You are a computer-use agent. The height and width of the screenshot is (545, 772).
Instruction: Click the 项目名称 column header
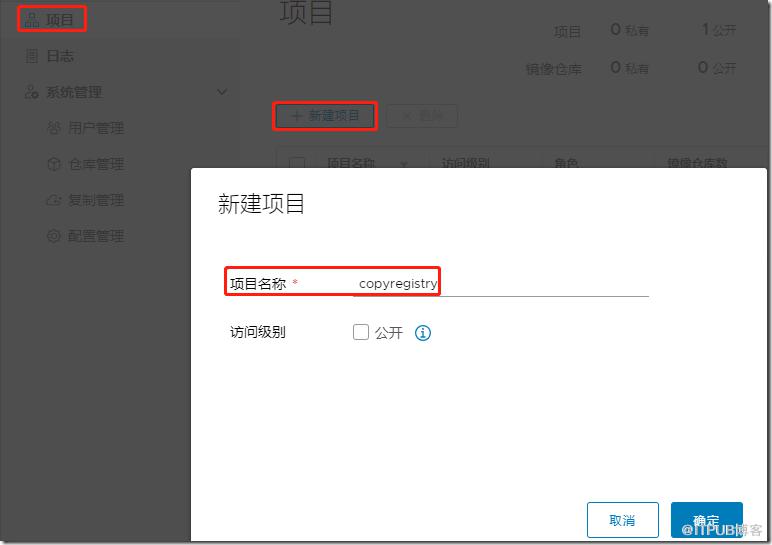point(351,162)
